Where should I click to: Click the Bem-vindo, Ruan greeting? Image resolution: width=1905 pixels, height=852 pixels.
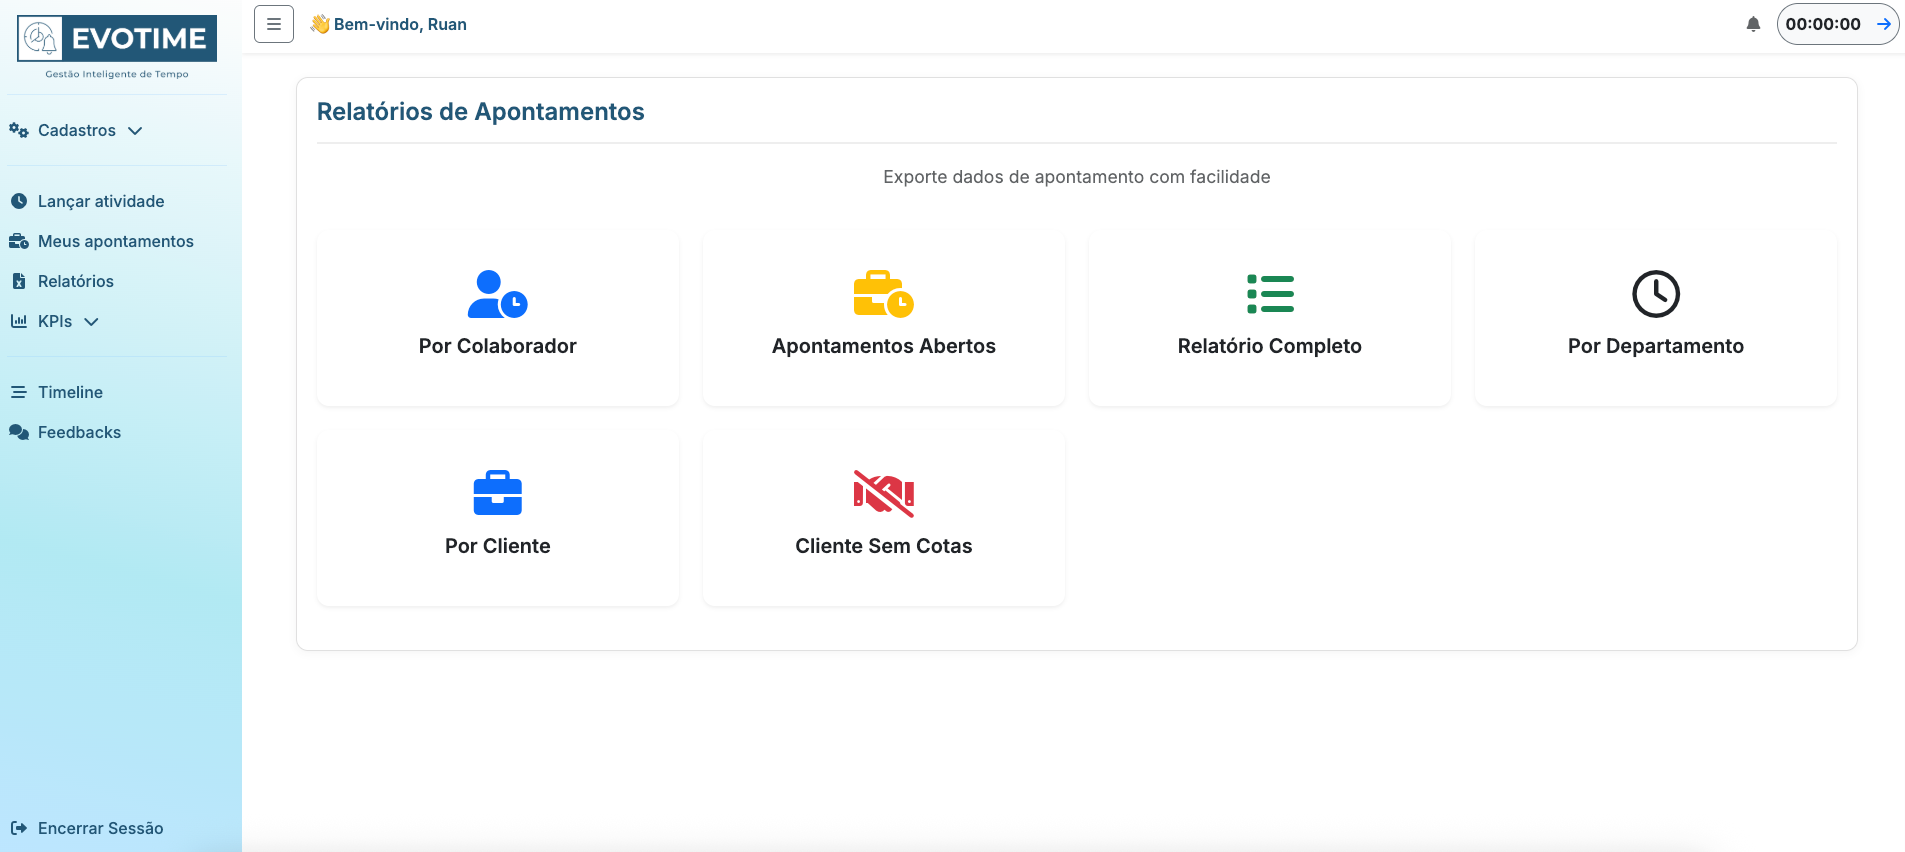(400, 24)
